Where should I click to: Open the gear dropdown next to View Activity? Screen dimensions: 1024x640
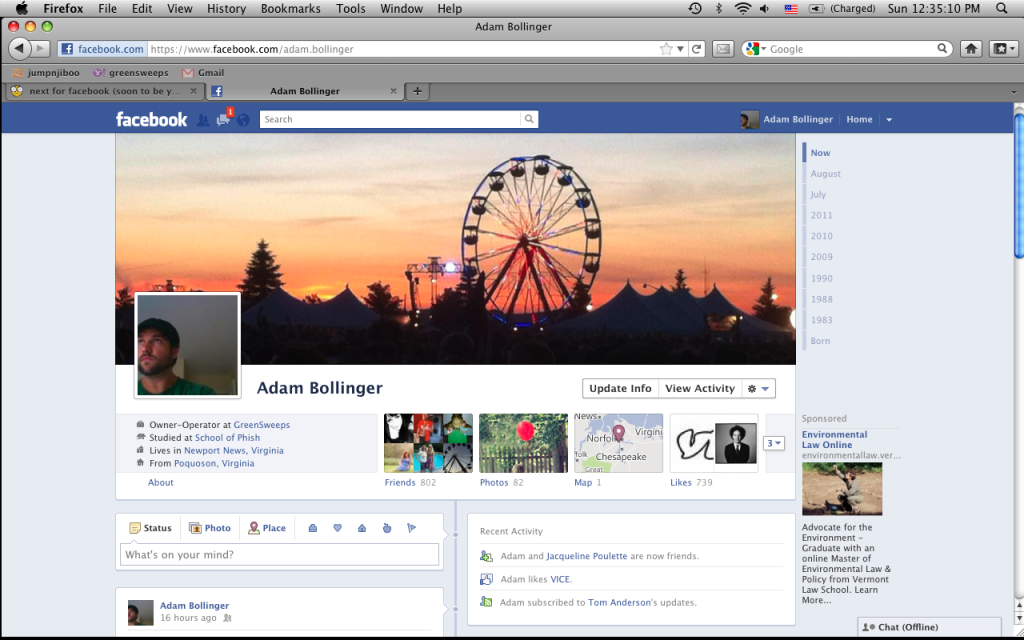click(758, 389)
